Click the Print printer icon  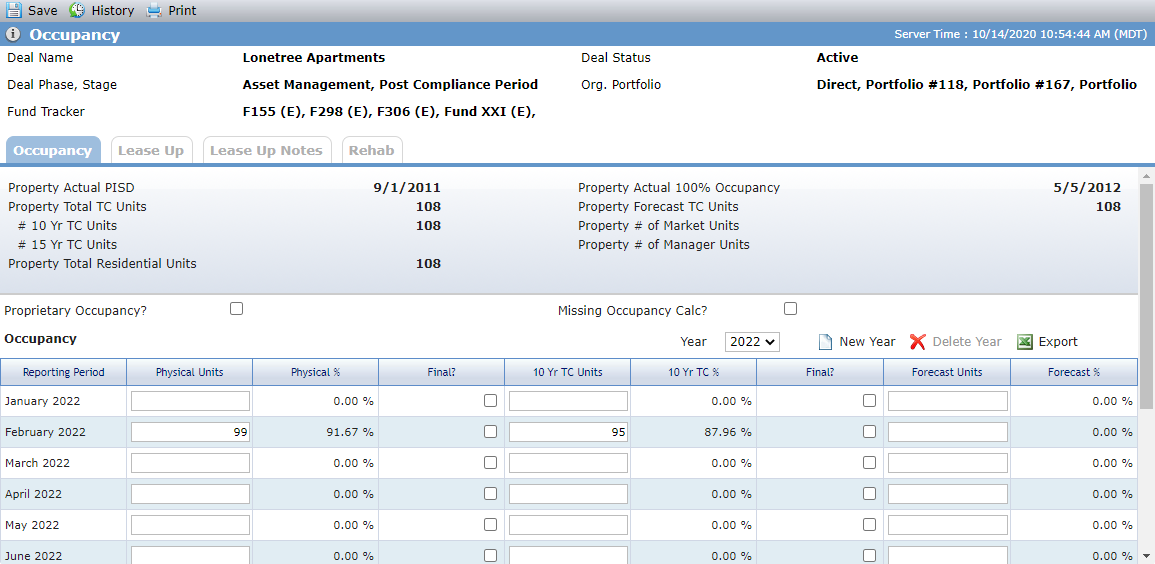153,10
